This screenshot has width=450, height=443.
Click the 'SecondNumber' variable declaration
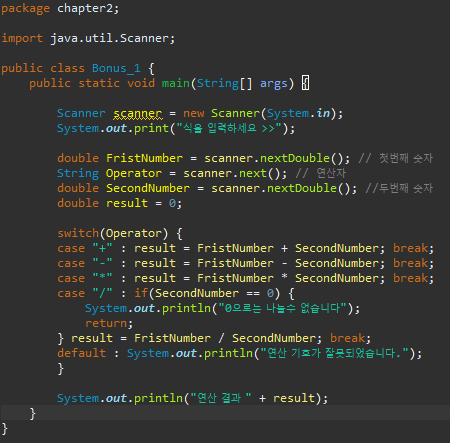pos(148,188)
